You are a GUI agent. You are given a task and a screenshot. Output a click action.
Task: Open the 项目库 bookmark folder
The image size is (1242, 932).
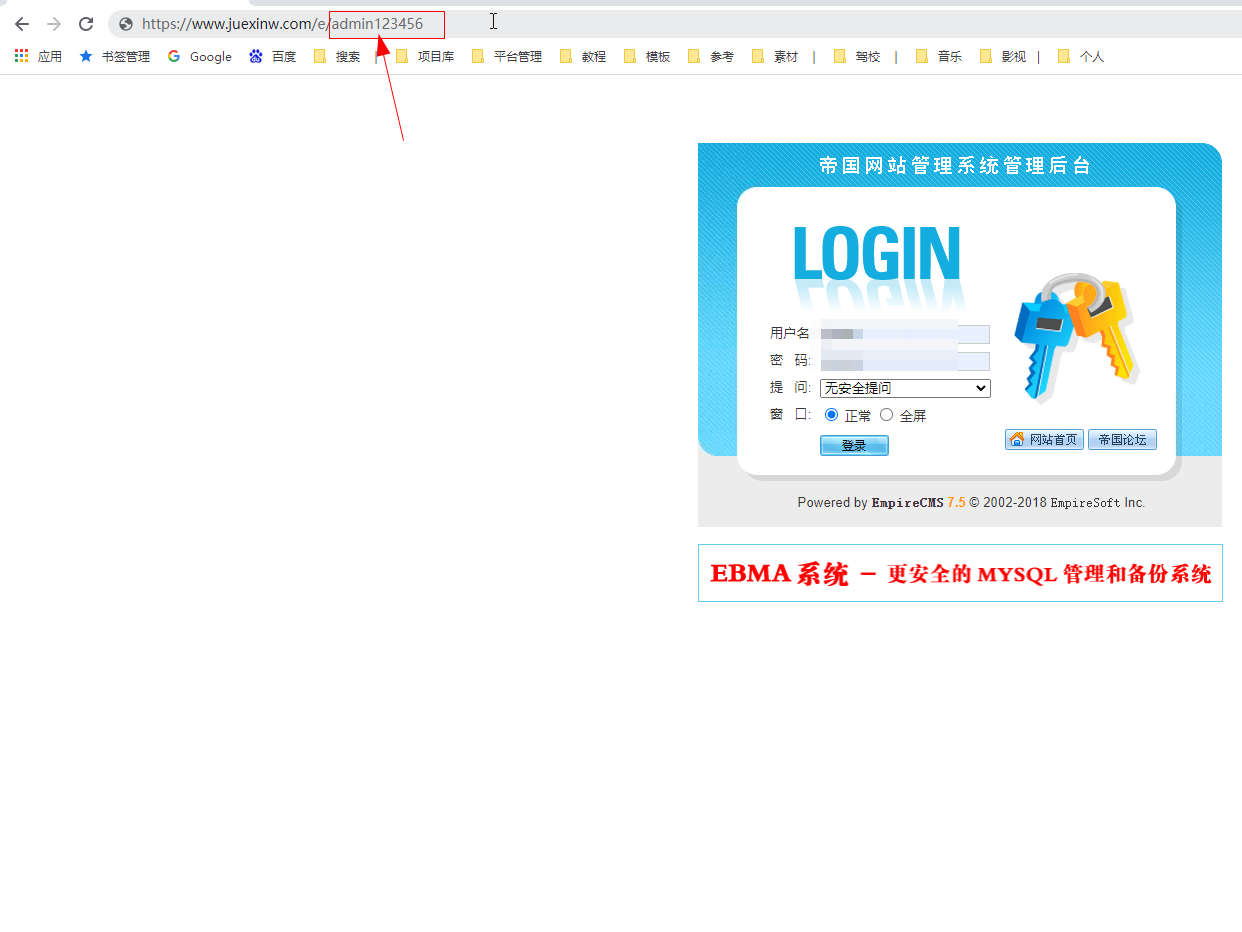pyautogui.click(x=425, y=57)
